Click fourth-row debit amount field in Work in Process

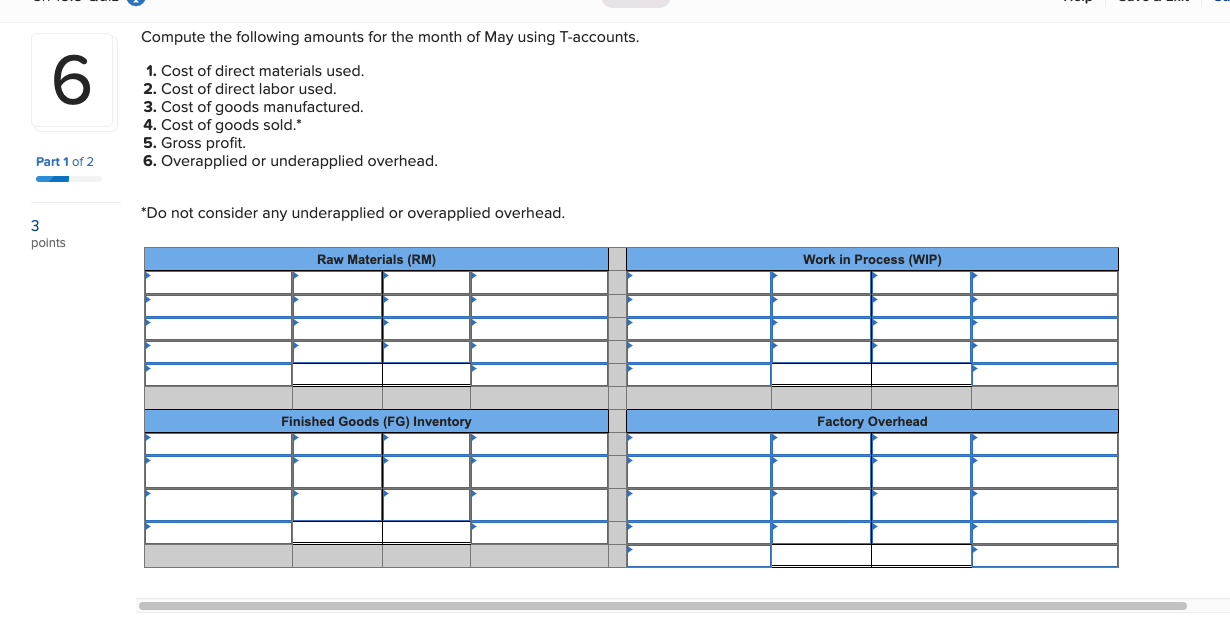(821, 352)
